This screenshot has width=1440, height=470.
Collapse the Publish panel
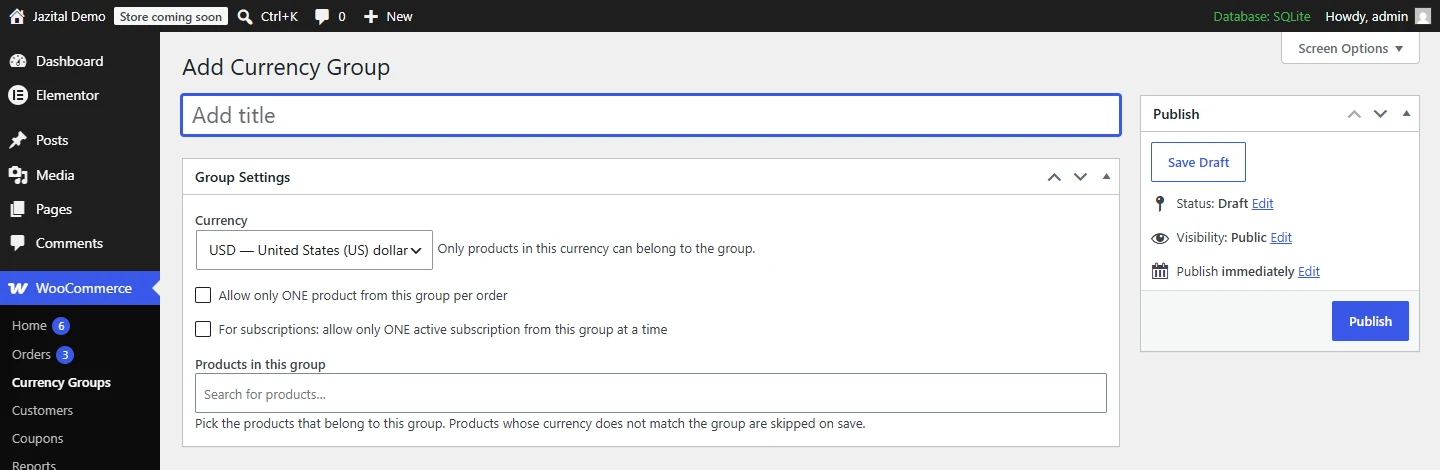coord(1406,114)
